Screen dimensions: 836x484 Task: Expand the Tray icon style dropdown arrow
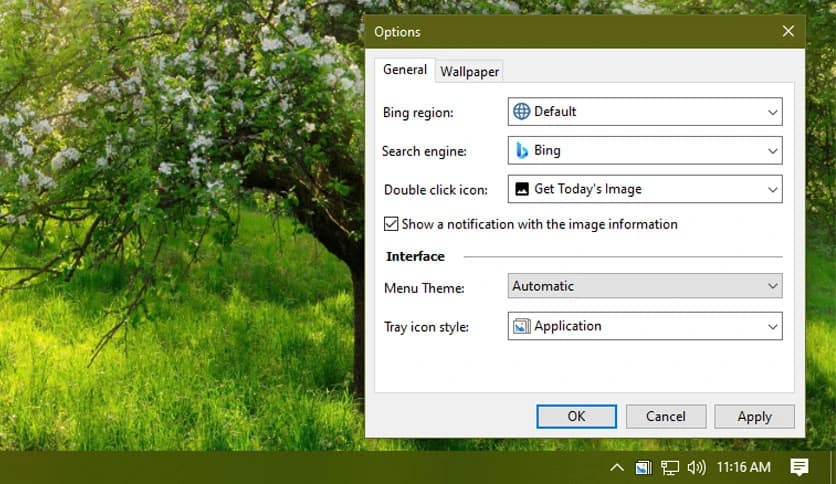pyautogui.click(x=772, y=326)
